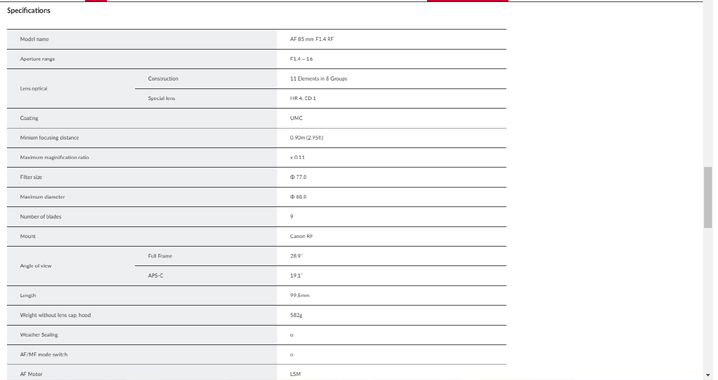
Task: Click the Number of blades label
Action: [x=40, y=217]
